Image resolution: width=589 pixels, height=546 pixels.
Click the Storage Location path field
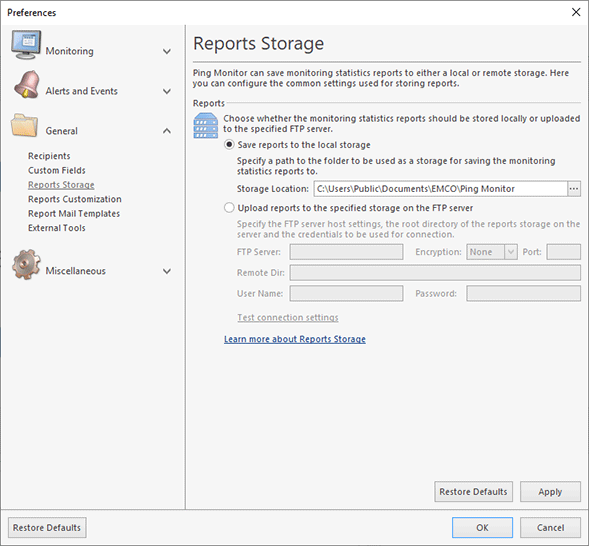pyautogui.click(x=440, y=189)
